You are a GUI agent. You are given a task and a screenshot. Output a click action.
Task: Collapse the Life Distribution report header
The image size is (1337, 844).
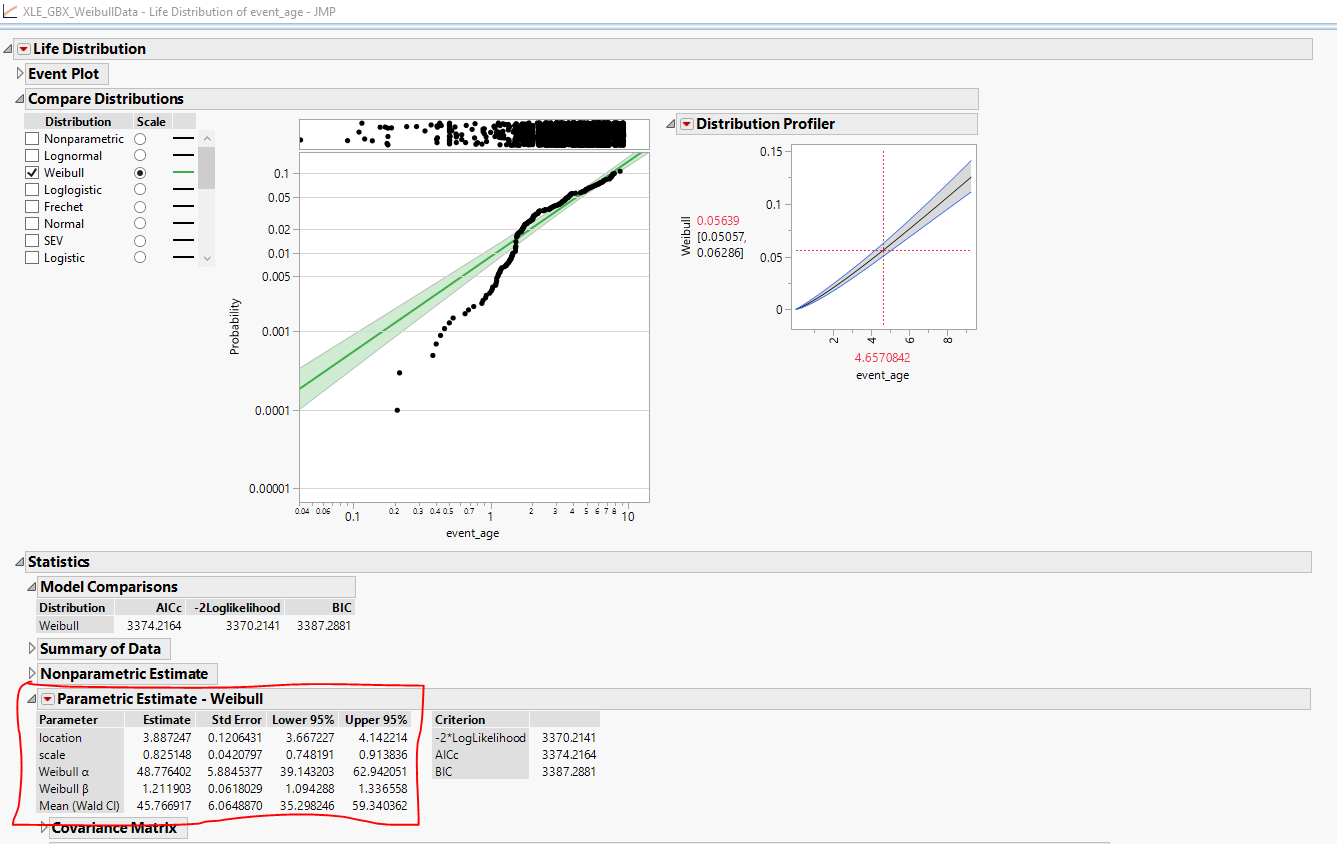[8, 48]
